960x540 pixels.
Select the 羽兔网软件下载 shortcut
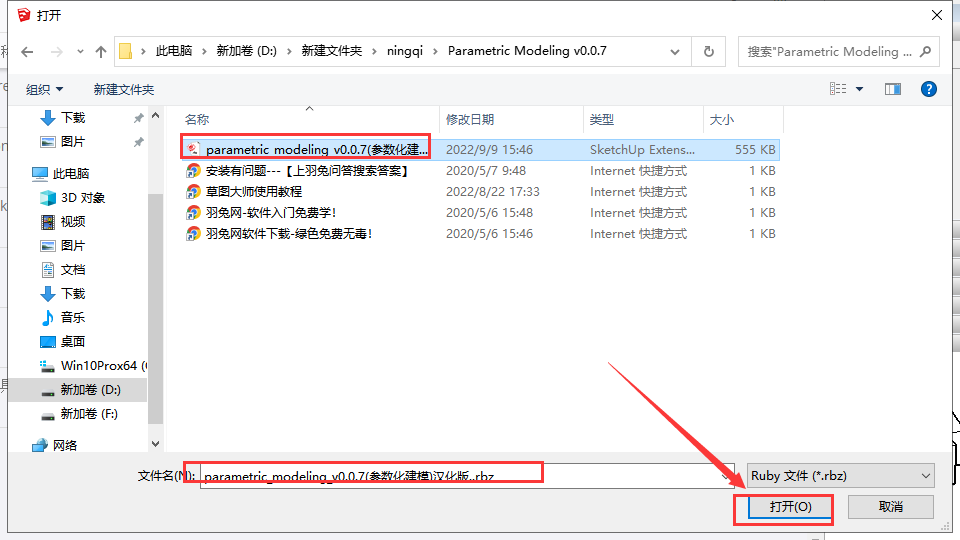pyautogui.click(x=289, y=233)
